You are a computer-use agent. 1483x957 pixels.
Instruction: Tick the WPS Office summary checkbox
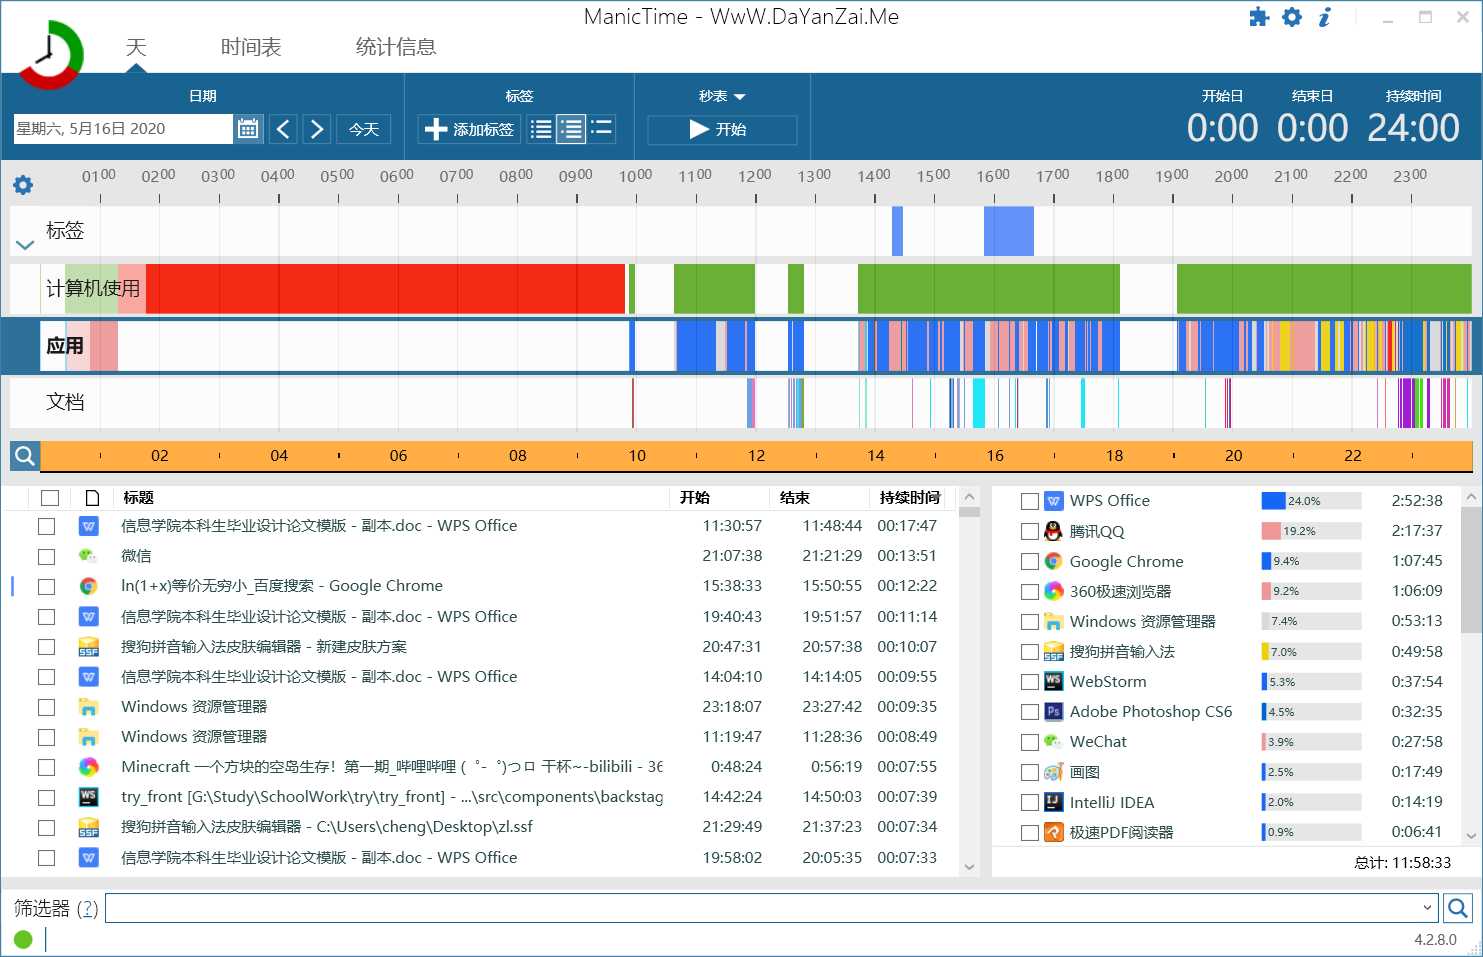pyautogui.click(x=1029, y=501)
